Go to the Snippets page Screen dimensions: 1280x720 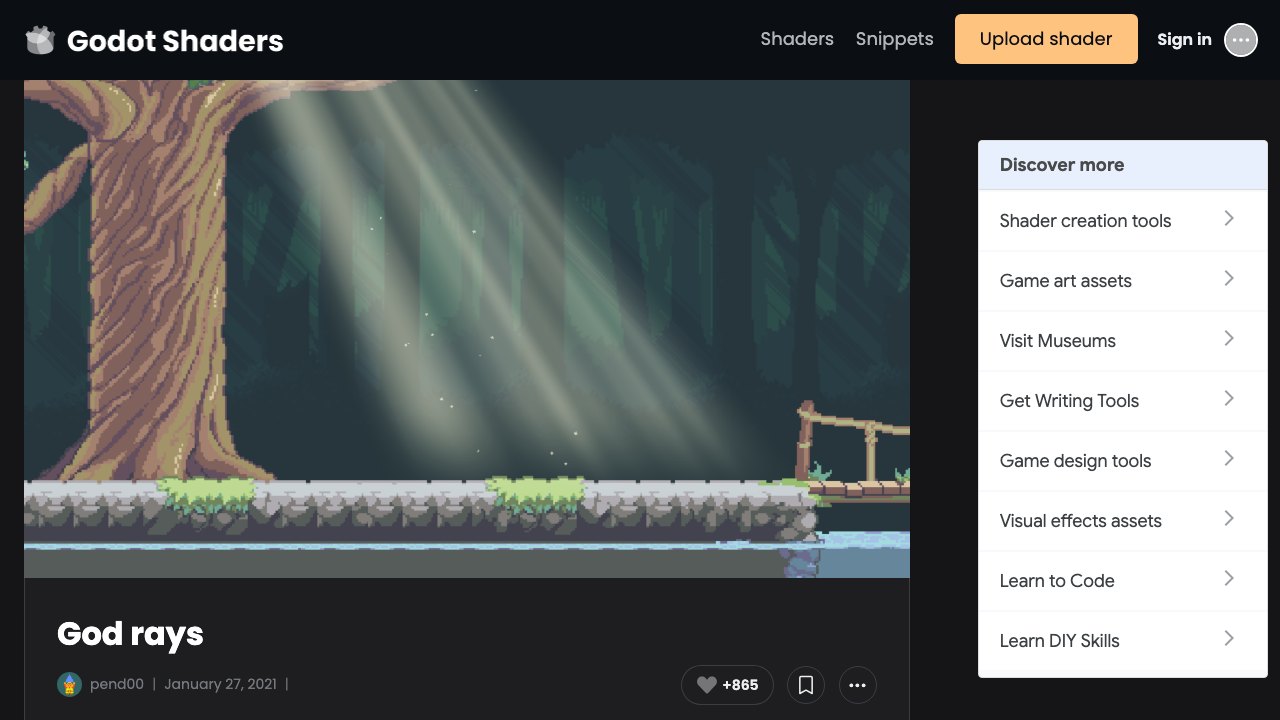(x=895, y=39)
